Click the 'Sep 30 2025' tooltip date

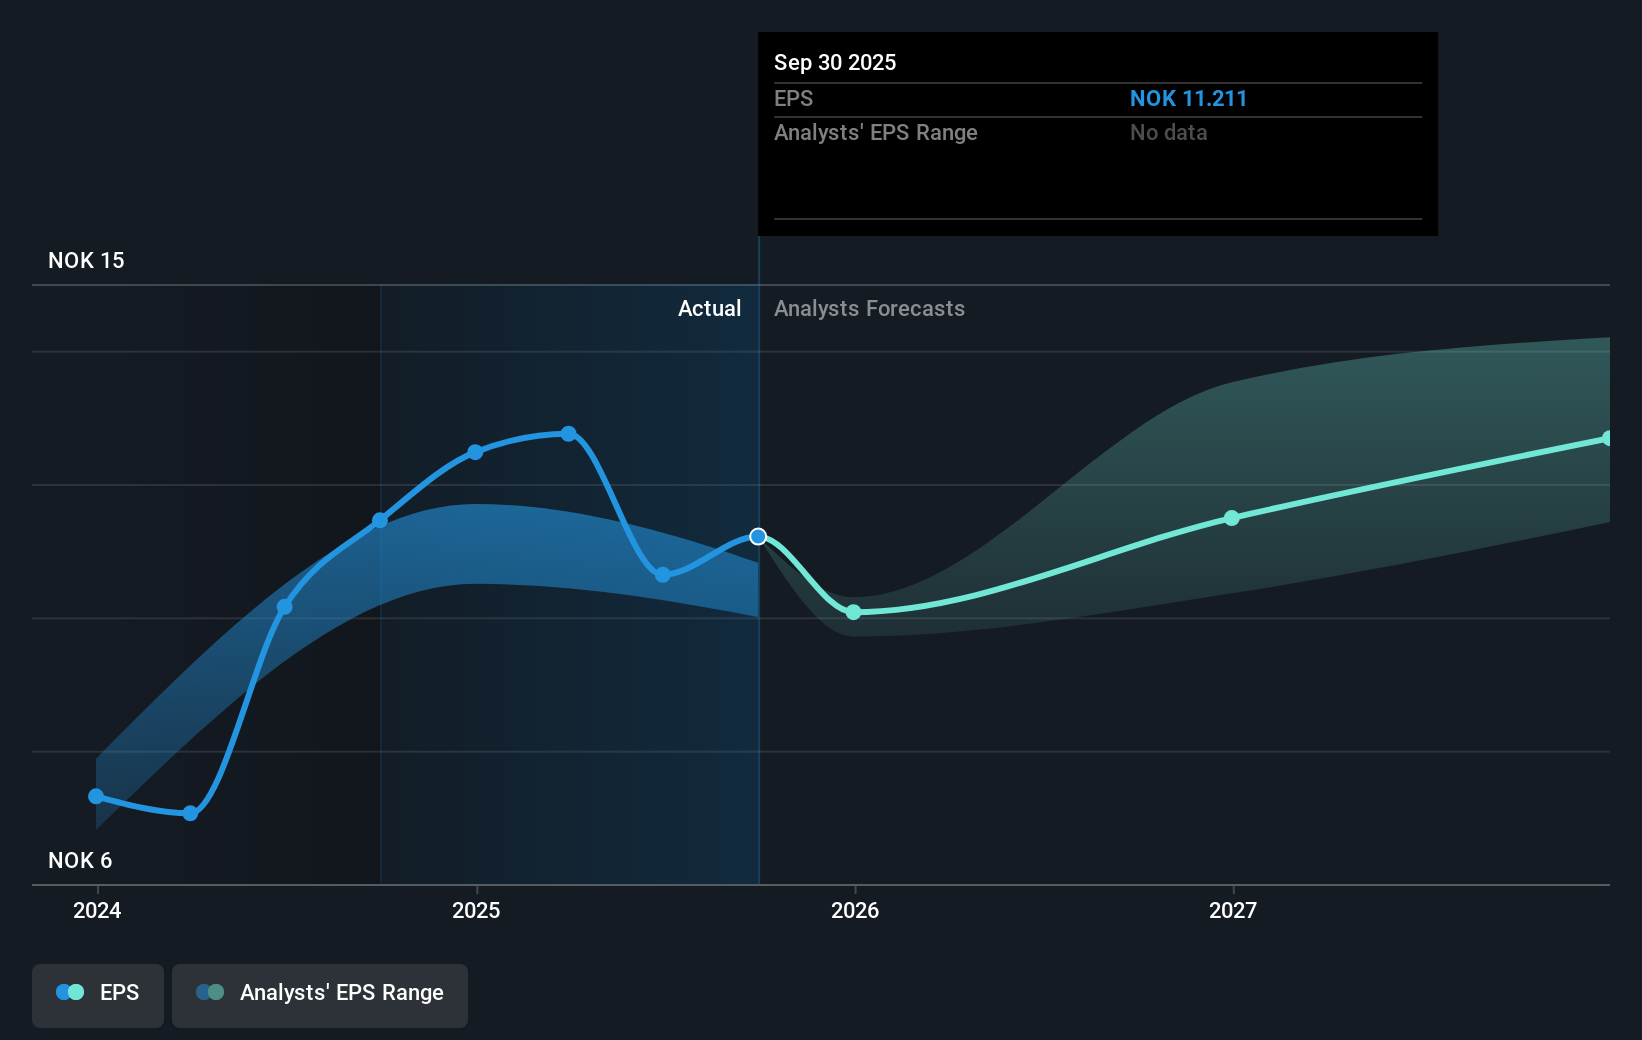coord(835,62)
